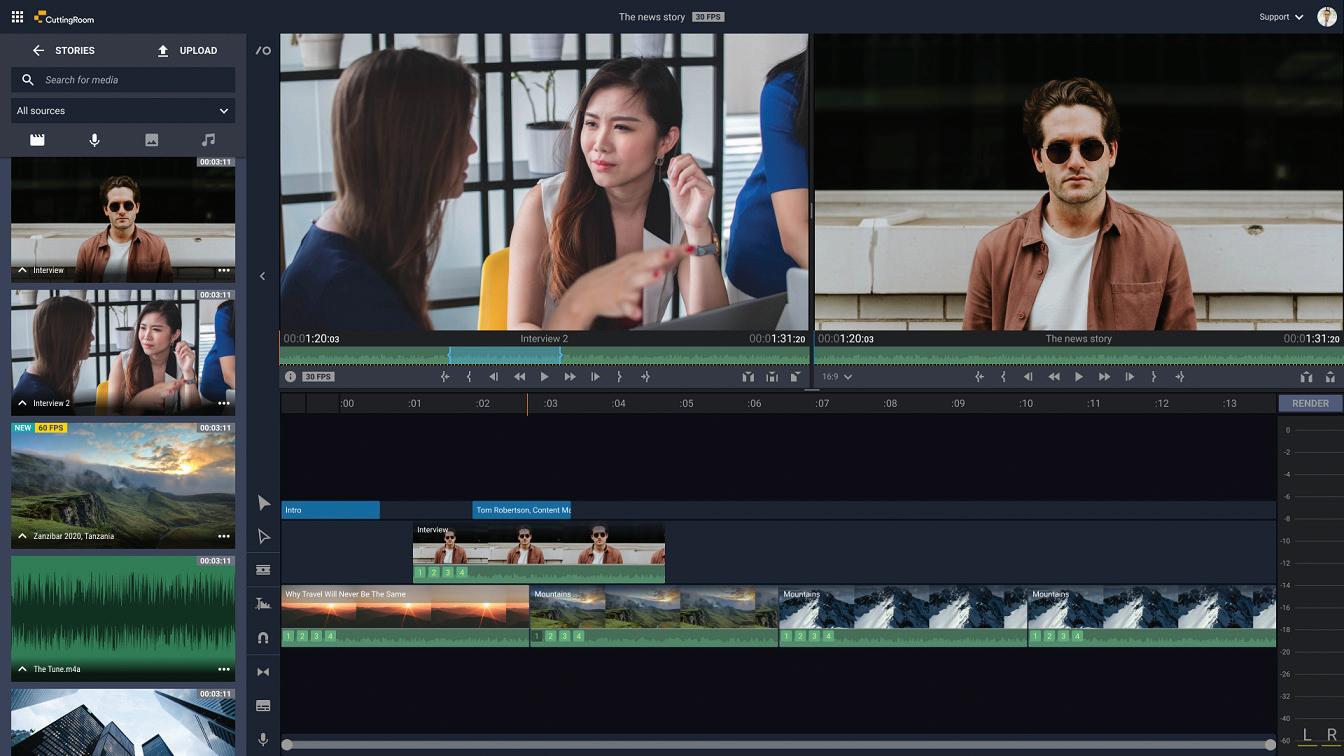Toggle audio channel 4 on the Interview timeline clip
This screenshot has width=1344, height=756.
(x=462, y=573)
